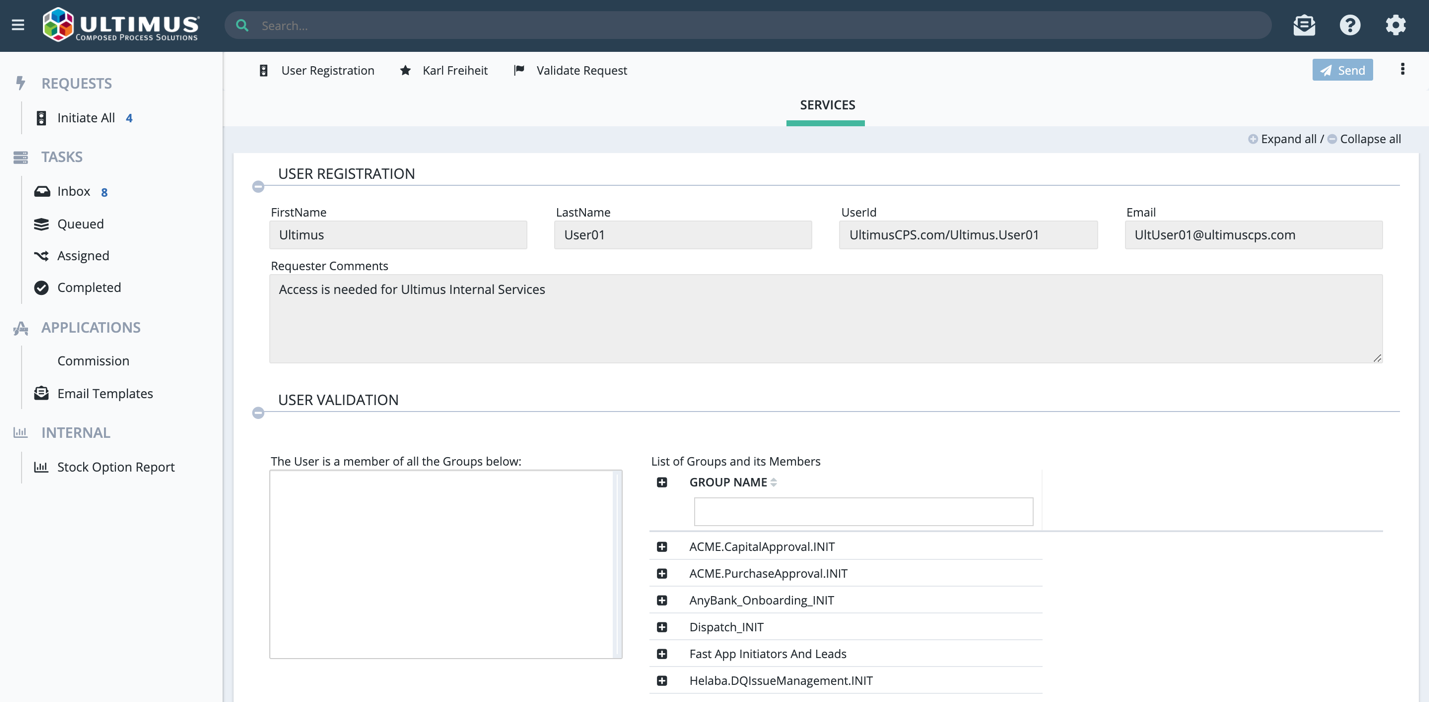Screen dimensions: 1429x702
Task: Click the Validate Request step label
Action: pyautogui.click(x=582, y=71)
